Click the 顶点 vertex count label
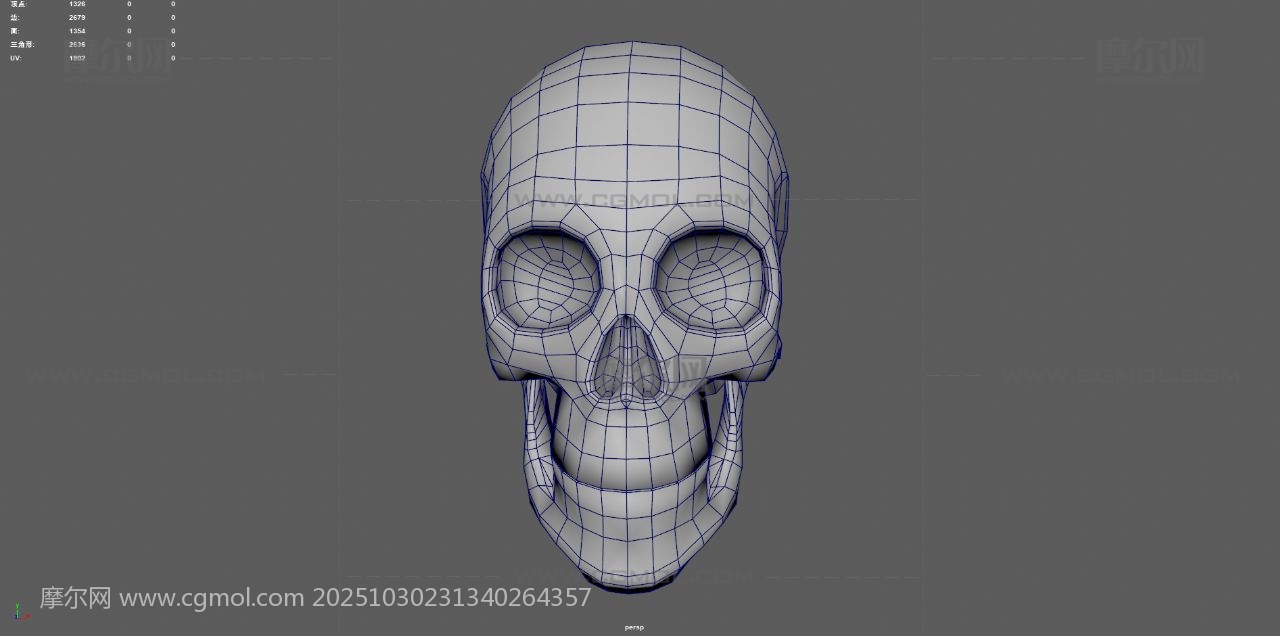The image size is (1280, 636). (19, 4)
